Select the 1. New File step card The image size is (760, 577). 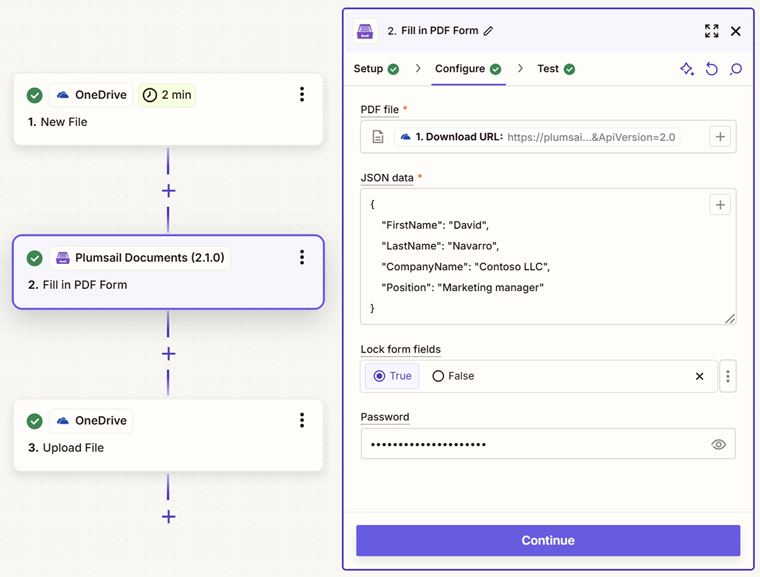tap(168, 109)
